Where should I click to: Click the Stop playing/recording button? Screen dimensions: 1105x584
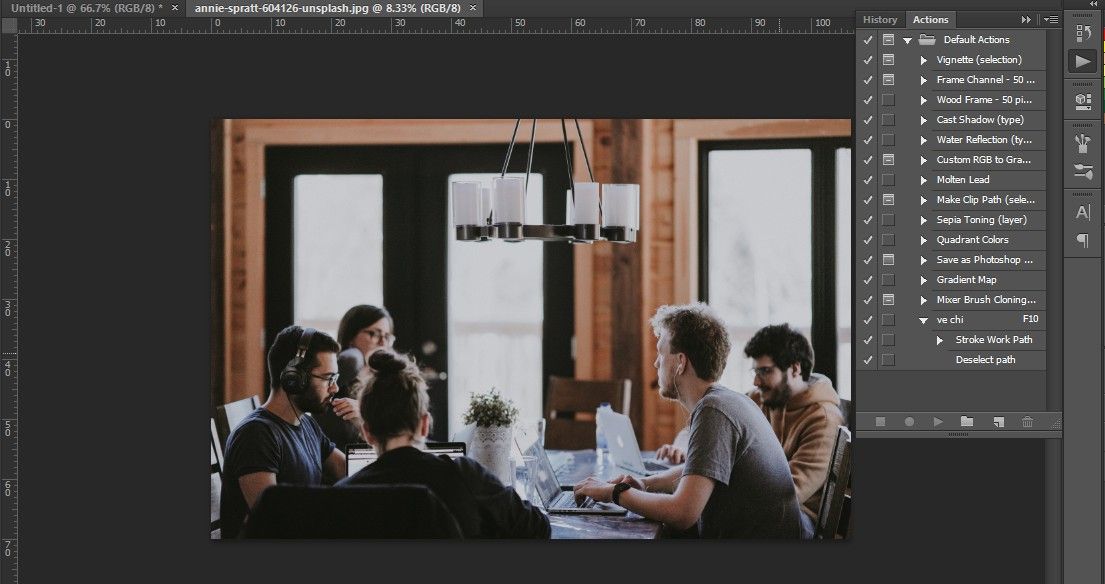click(x=880, y=422)
